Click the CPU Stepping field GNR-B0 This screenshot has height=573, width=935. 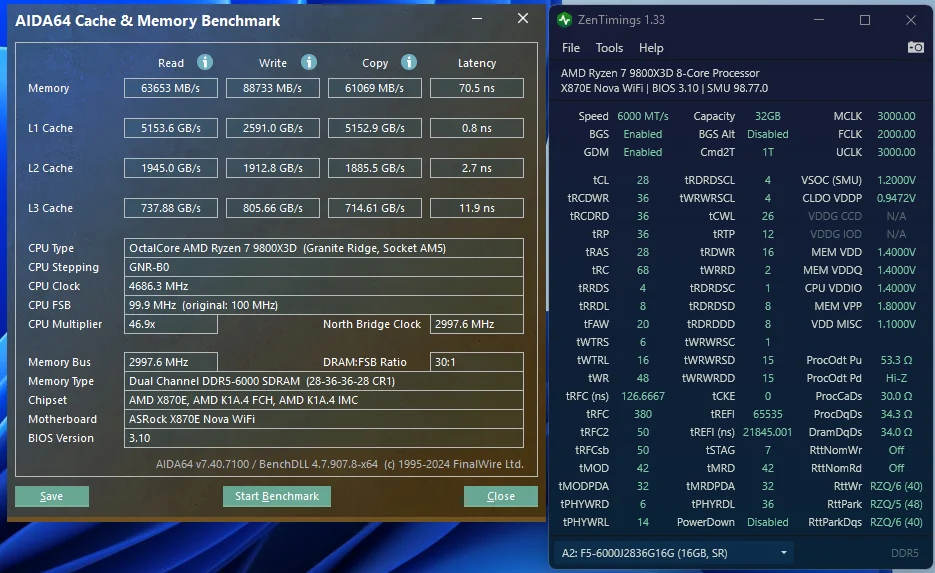pos(324,267)
